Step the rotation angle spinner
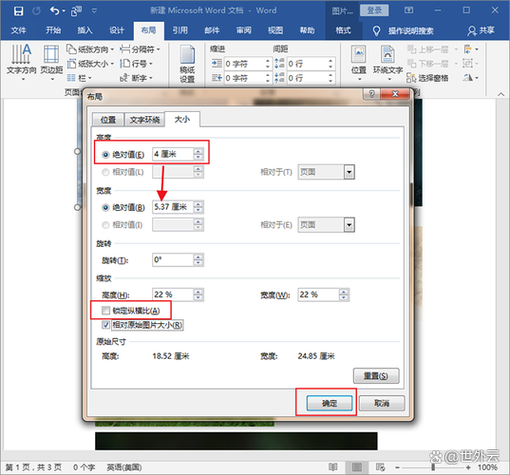This screenshot has width=510, height=475. pyautogui.click(x=198, y=260)
